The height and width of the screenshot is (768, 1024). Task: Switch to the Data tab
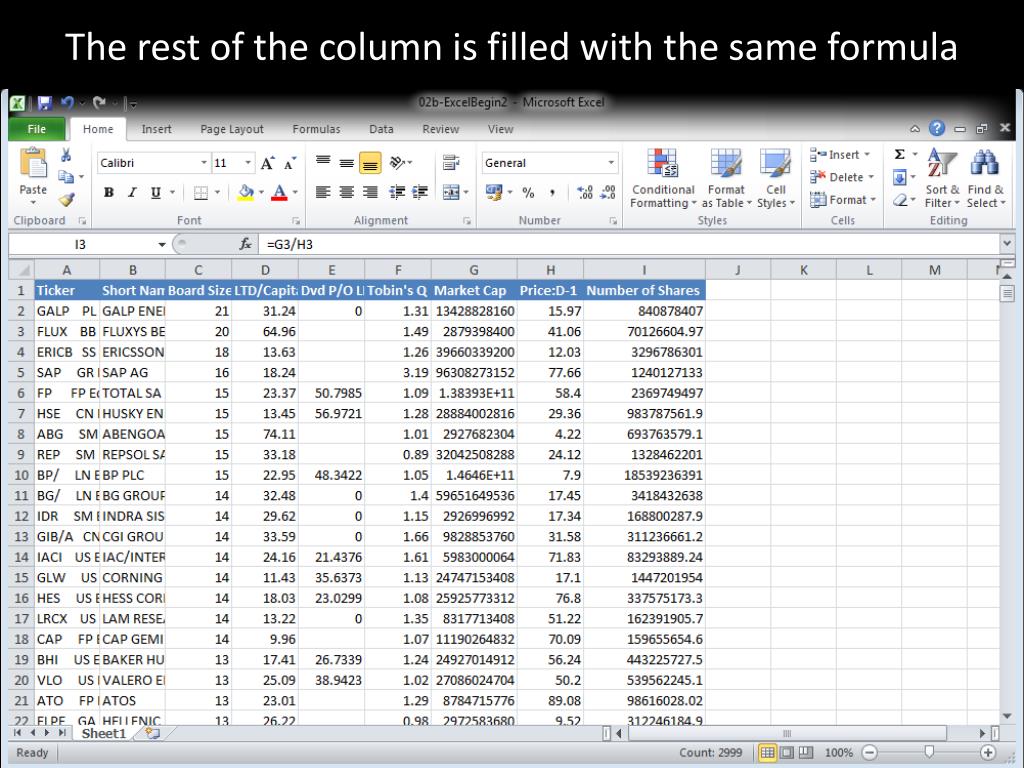coord(381,129)
